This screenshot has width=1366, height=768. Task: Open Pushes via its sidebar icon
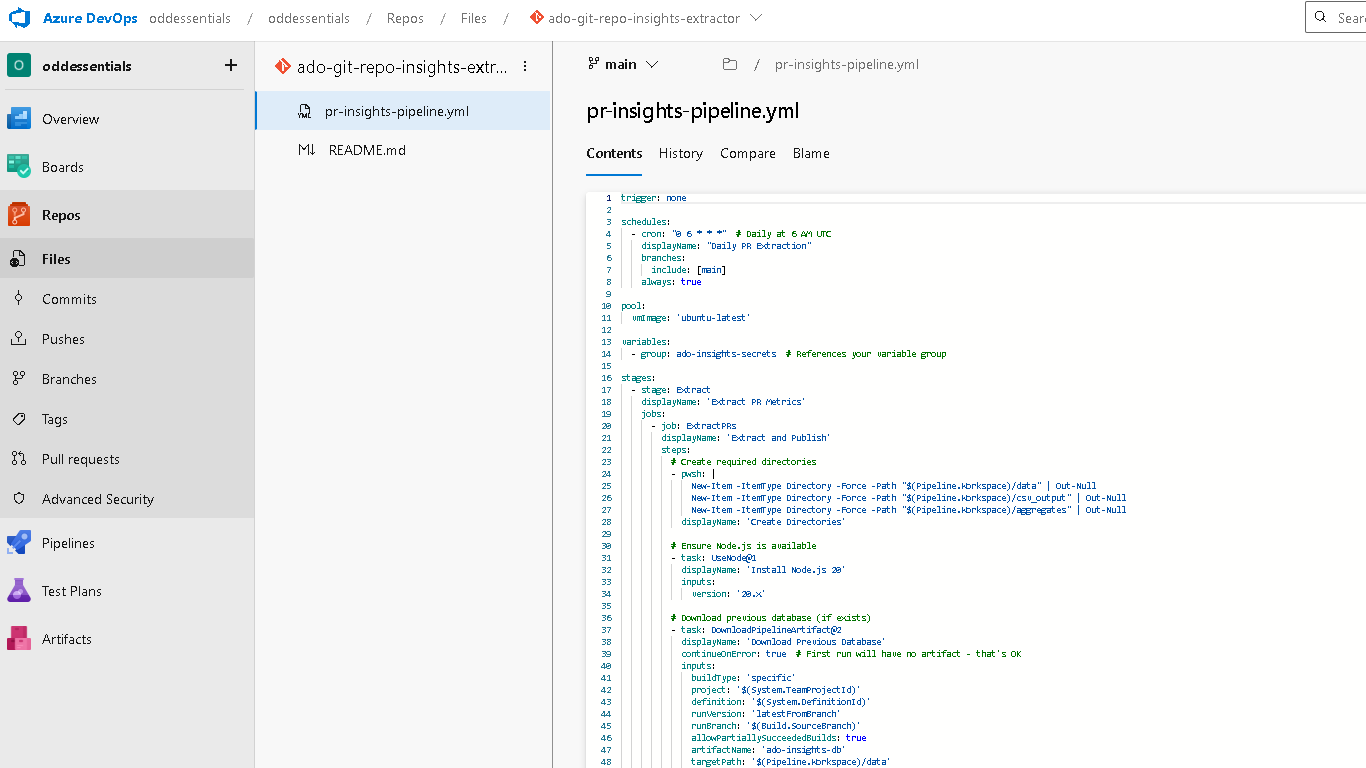point(18,339)
